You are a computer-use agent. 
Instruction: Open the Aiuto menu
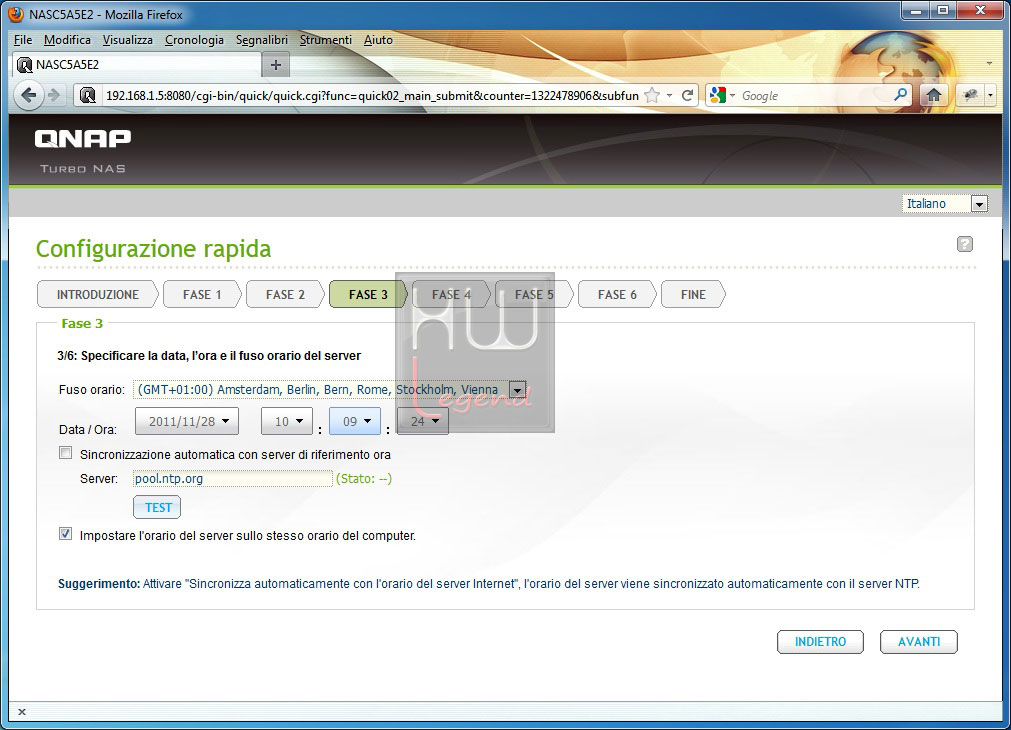(x=378, y=40)
